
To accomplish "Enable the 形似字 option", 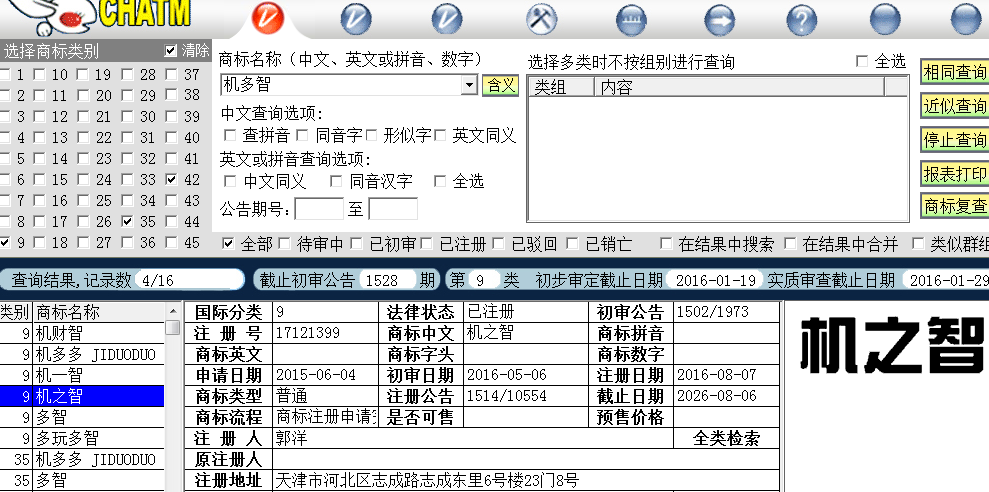I will pyautogui.click(x=371, y=135).
